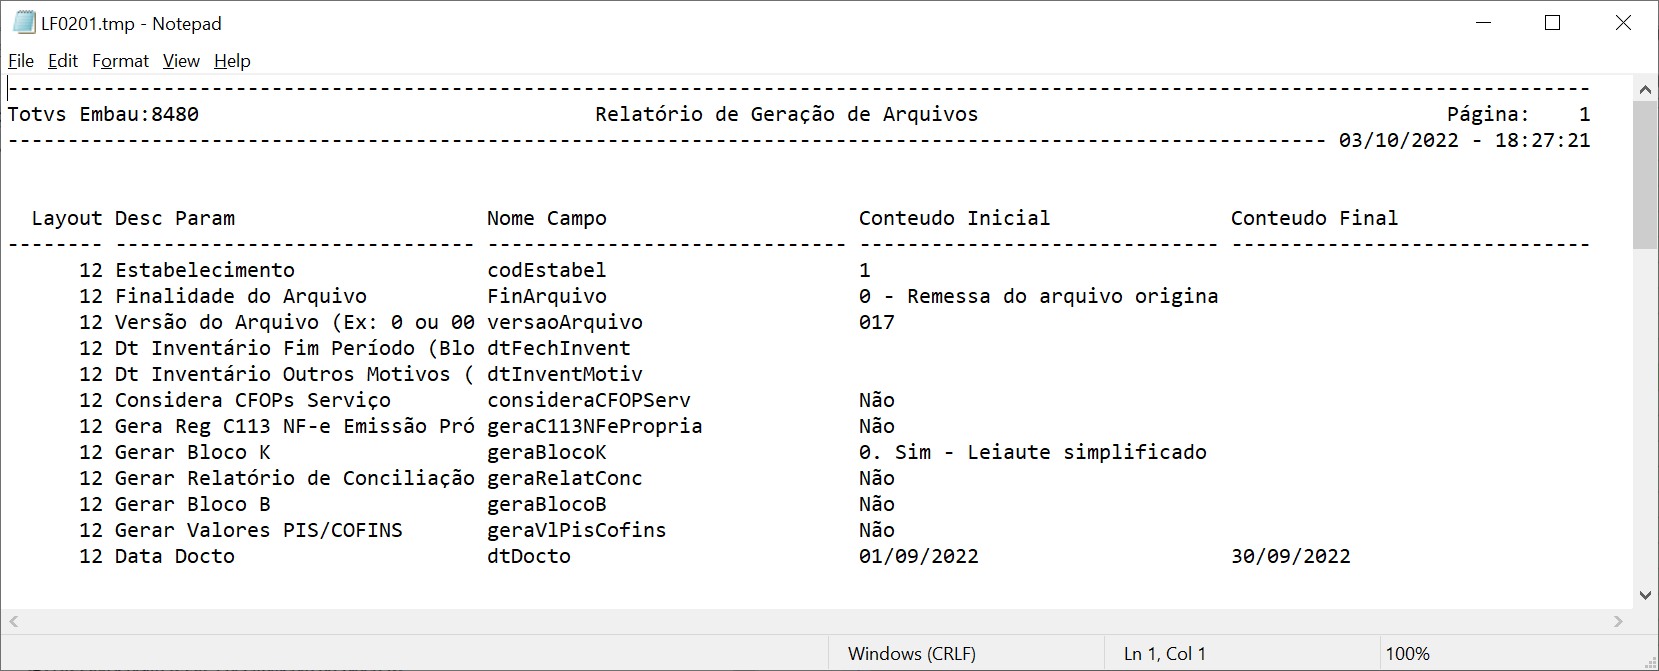Image resolution: width=1659 pixels, height=671 pixels.
Task: Open the Help menu
Action: click(x=232, y=61)
